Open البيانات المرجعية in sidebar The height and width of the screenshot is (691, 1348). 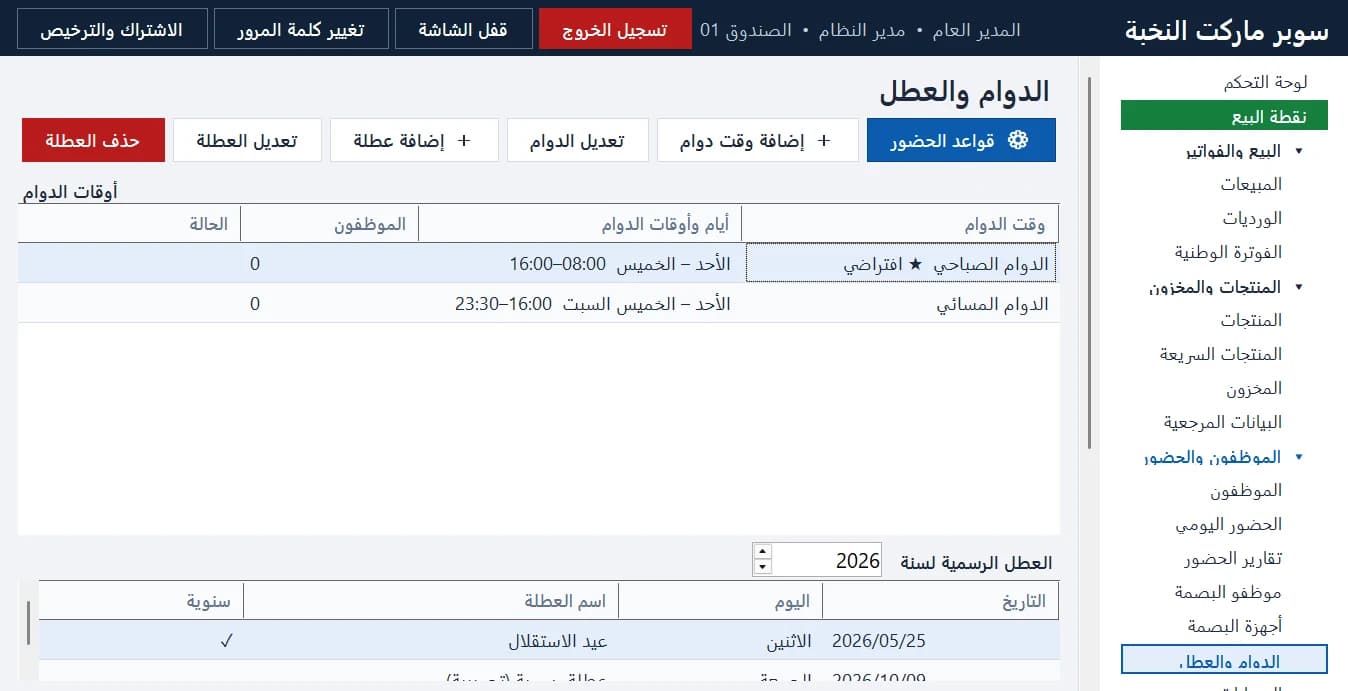point(1222,422)
